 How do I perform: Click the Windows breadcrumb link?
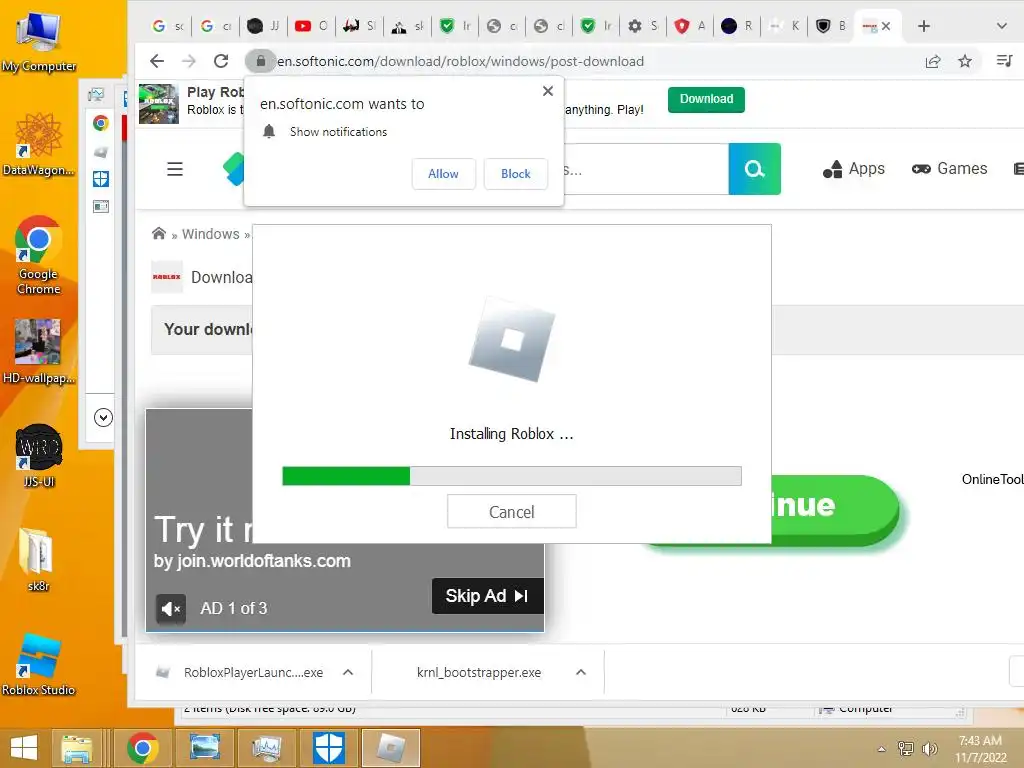[210, 234]
